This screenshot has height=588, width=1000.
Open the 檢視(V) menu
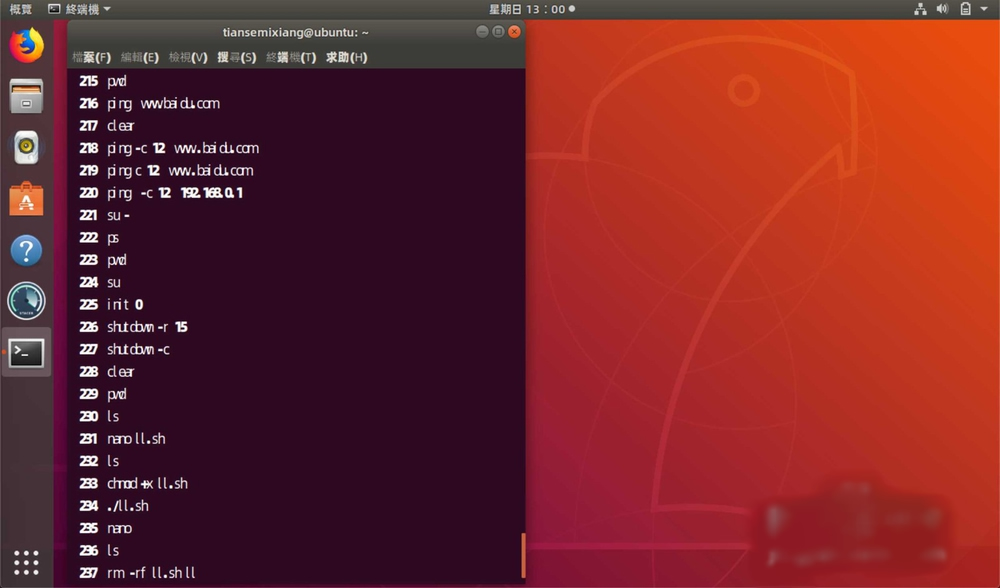(x=186, y=57)
